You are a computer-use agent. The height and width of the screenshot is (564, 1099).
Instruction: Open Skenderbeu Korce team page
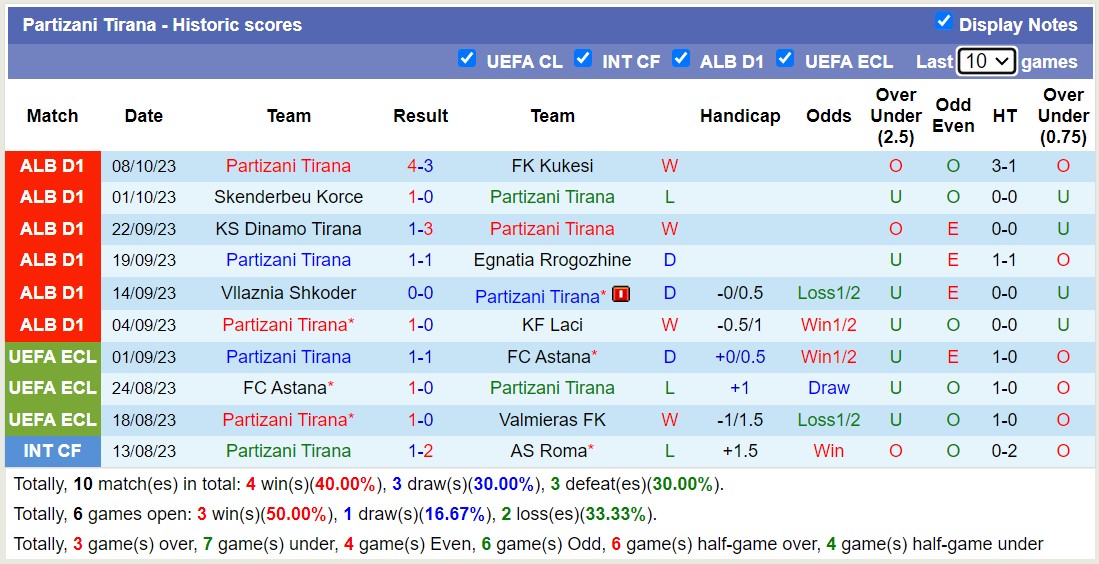288,197
